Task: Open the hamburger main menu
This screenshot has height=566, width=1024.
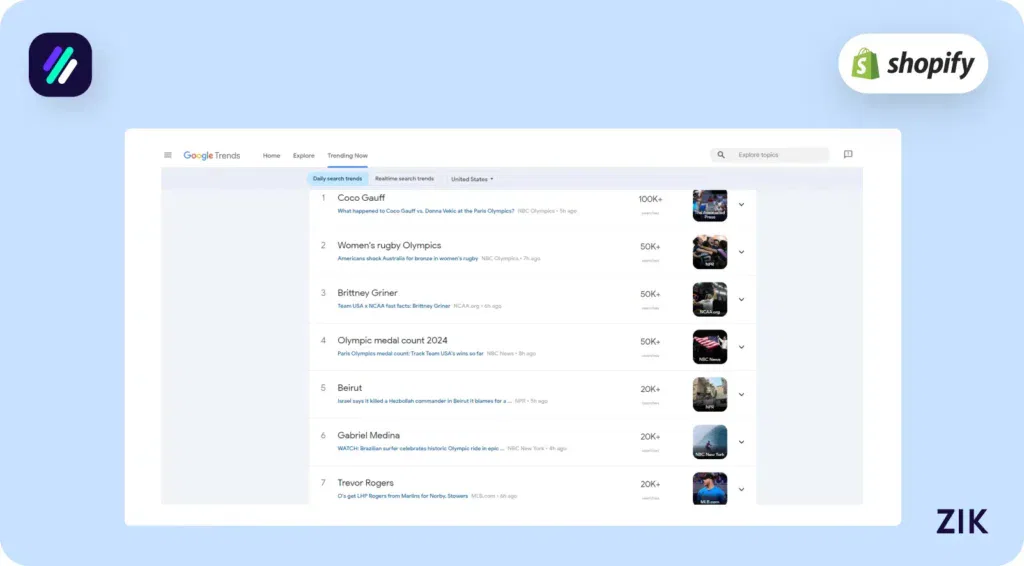Action: [x=168, y=155]
